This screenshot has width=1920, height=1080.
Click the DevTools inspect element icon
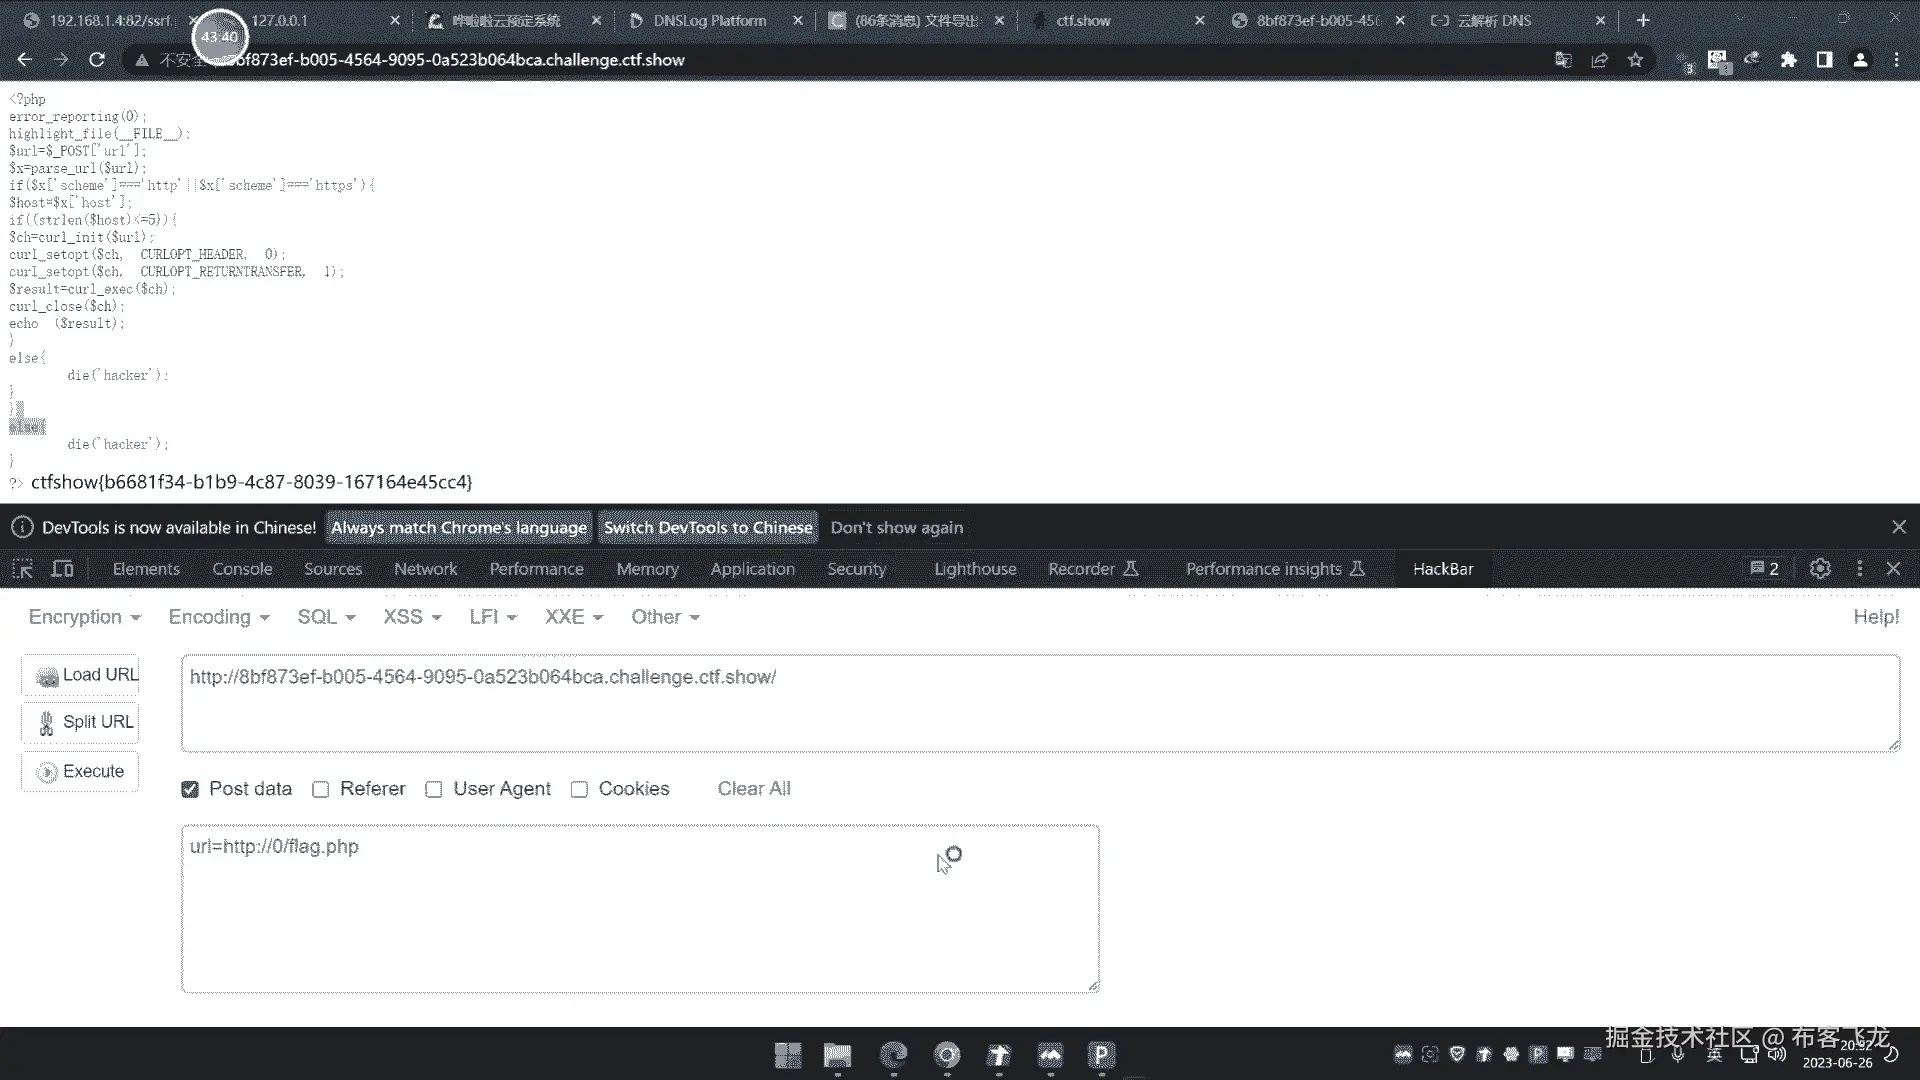pyautogui.click(x=22, y=569)
